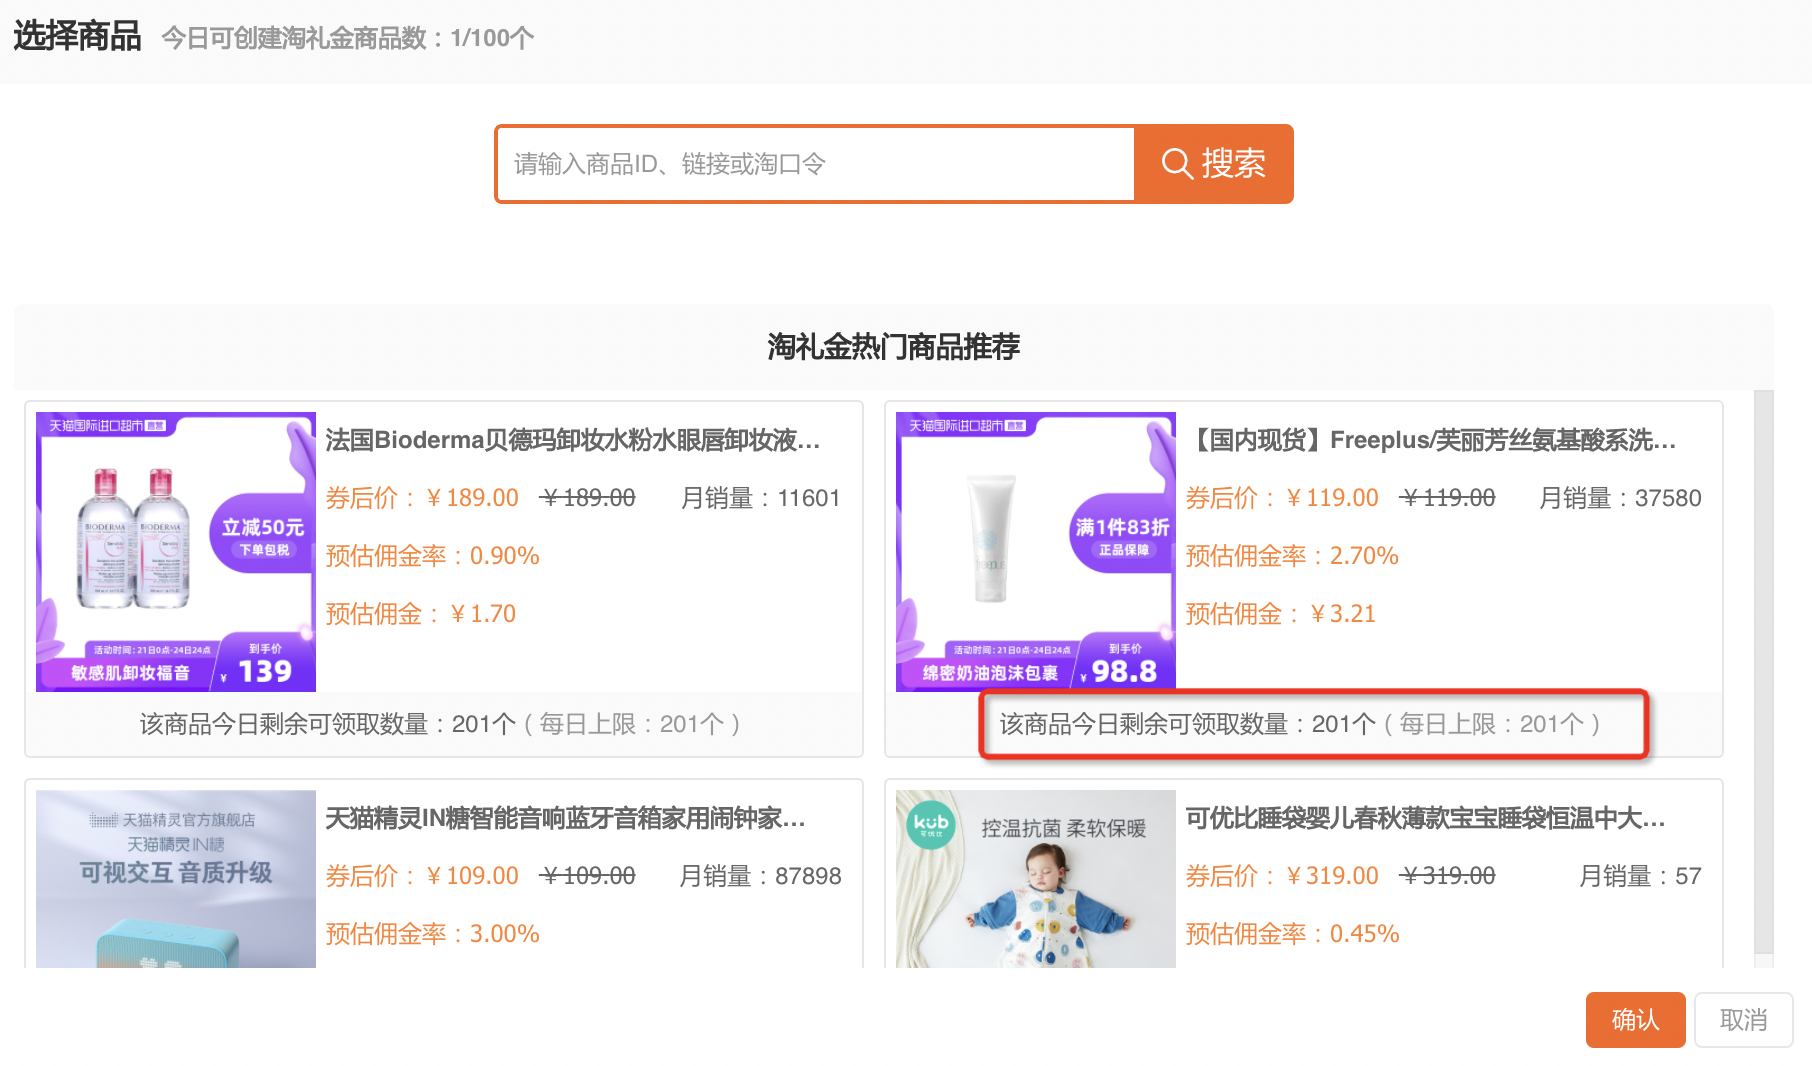Cancel the dialog with 取消 button

click(1743, 1020)
